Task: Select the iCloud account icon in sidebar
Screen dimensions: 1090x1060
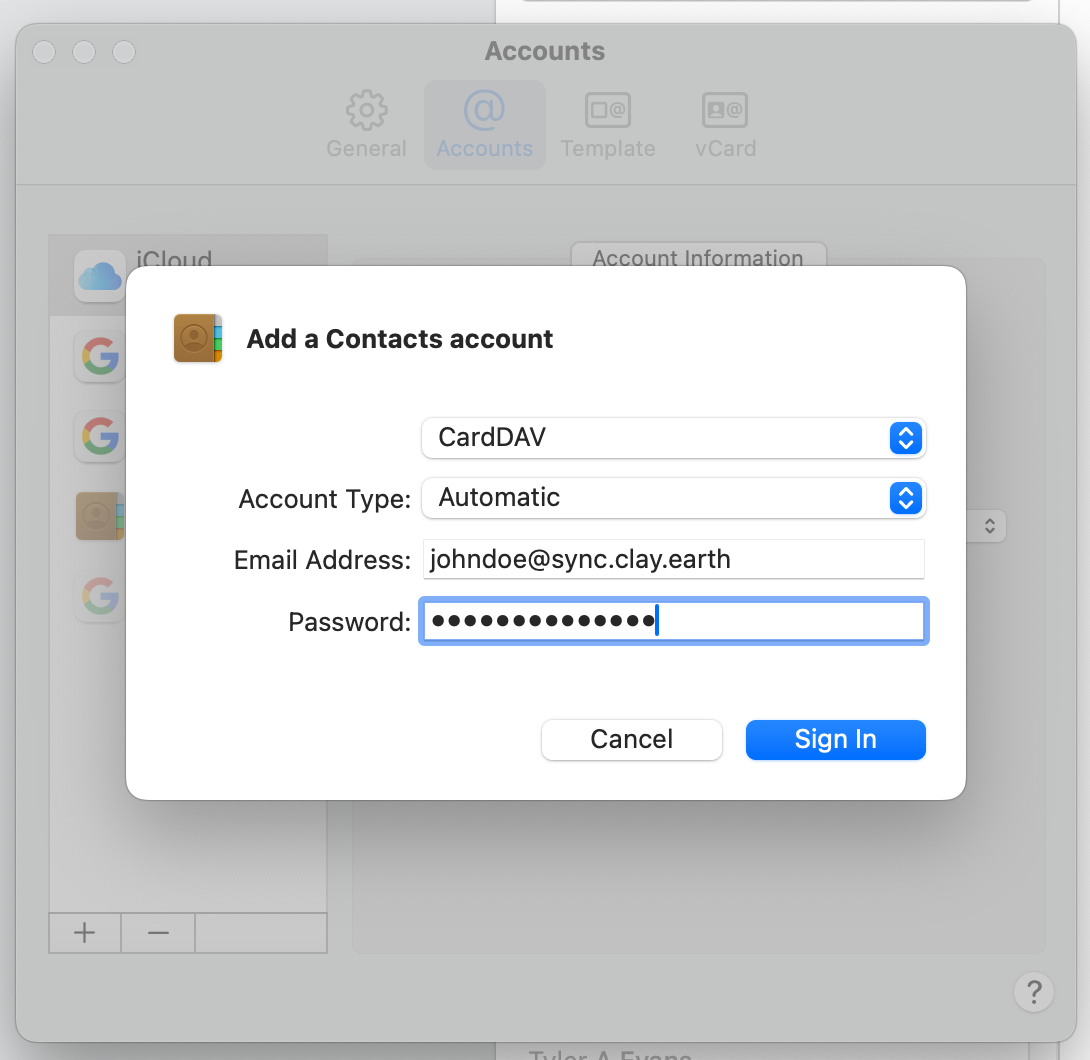Action: [99, 276]
